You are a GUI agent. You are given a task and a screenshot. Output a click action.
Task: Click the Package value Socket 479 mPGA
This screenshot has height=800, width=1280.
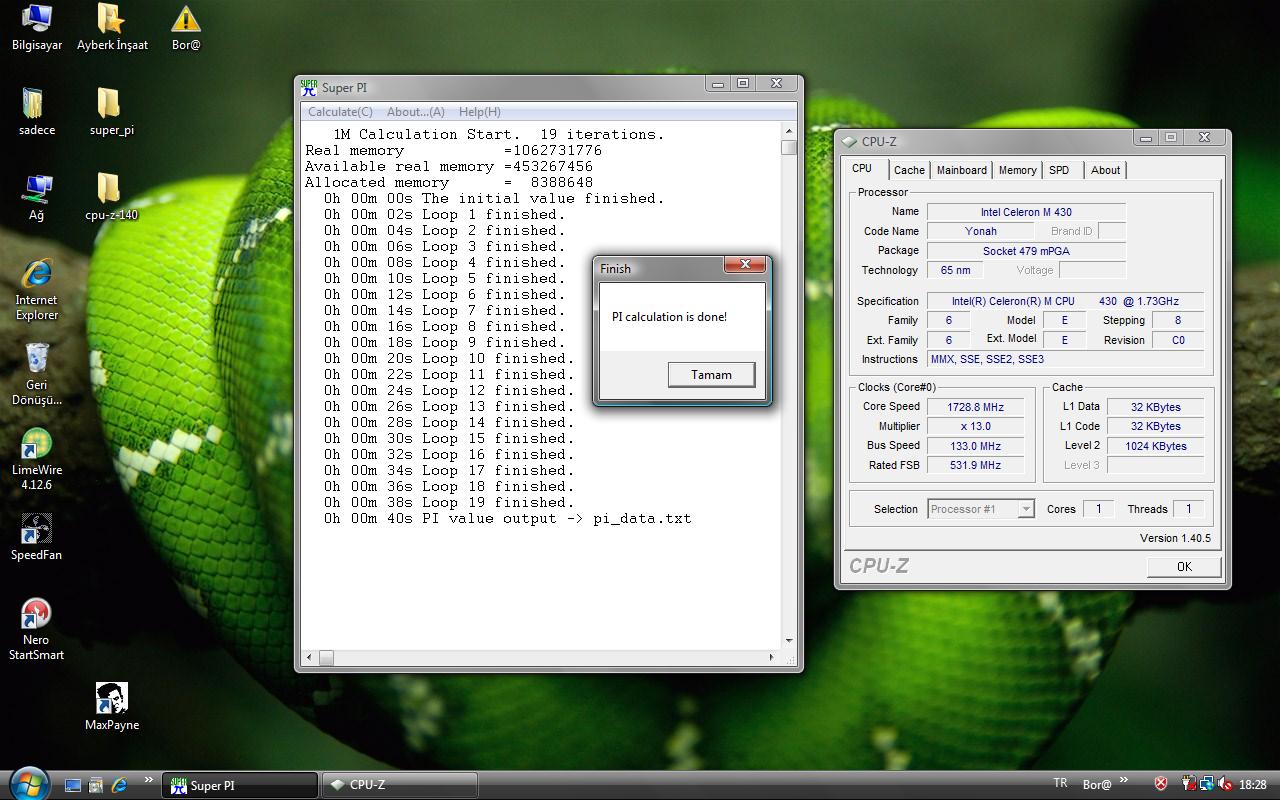(x=1026, y=251)
